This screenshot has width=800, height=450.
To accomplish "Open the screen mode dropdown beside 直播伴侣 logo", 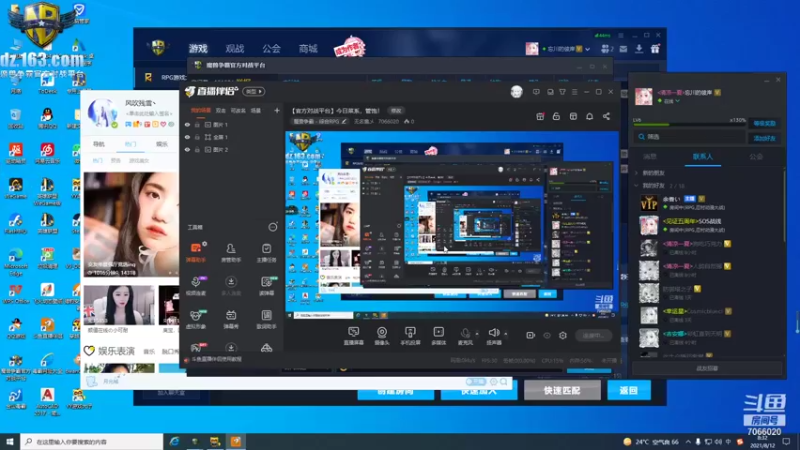I will coord(254,92).
